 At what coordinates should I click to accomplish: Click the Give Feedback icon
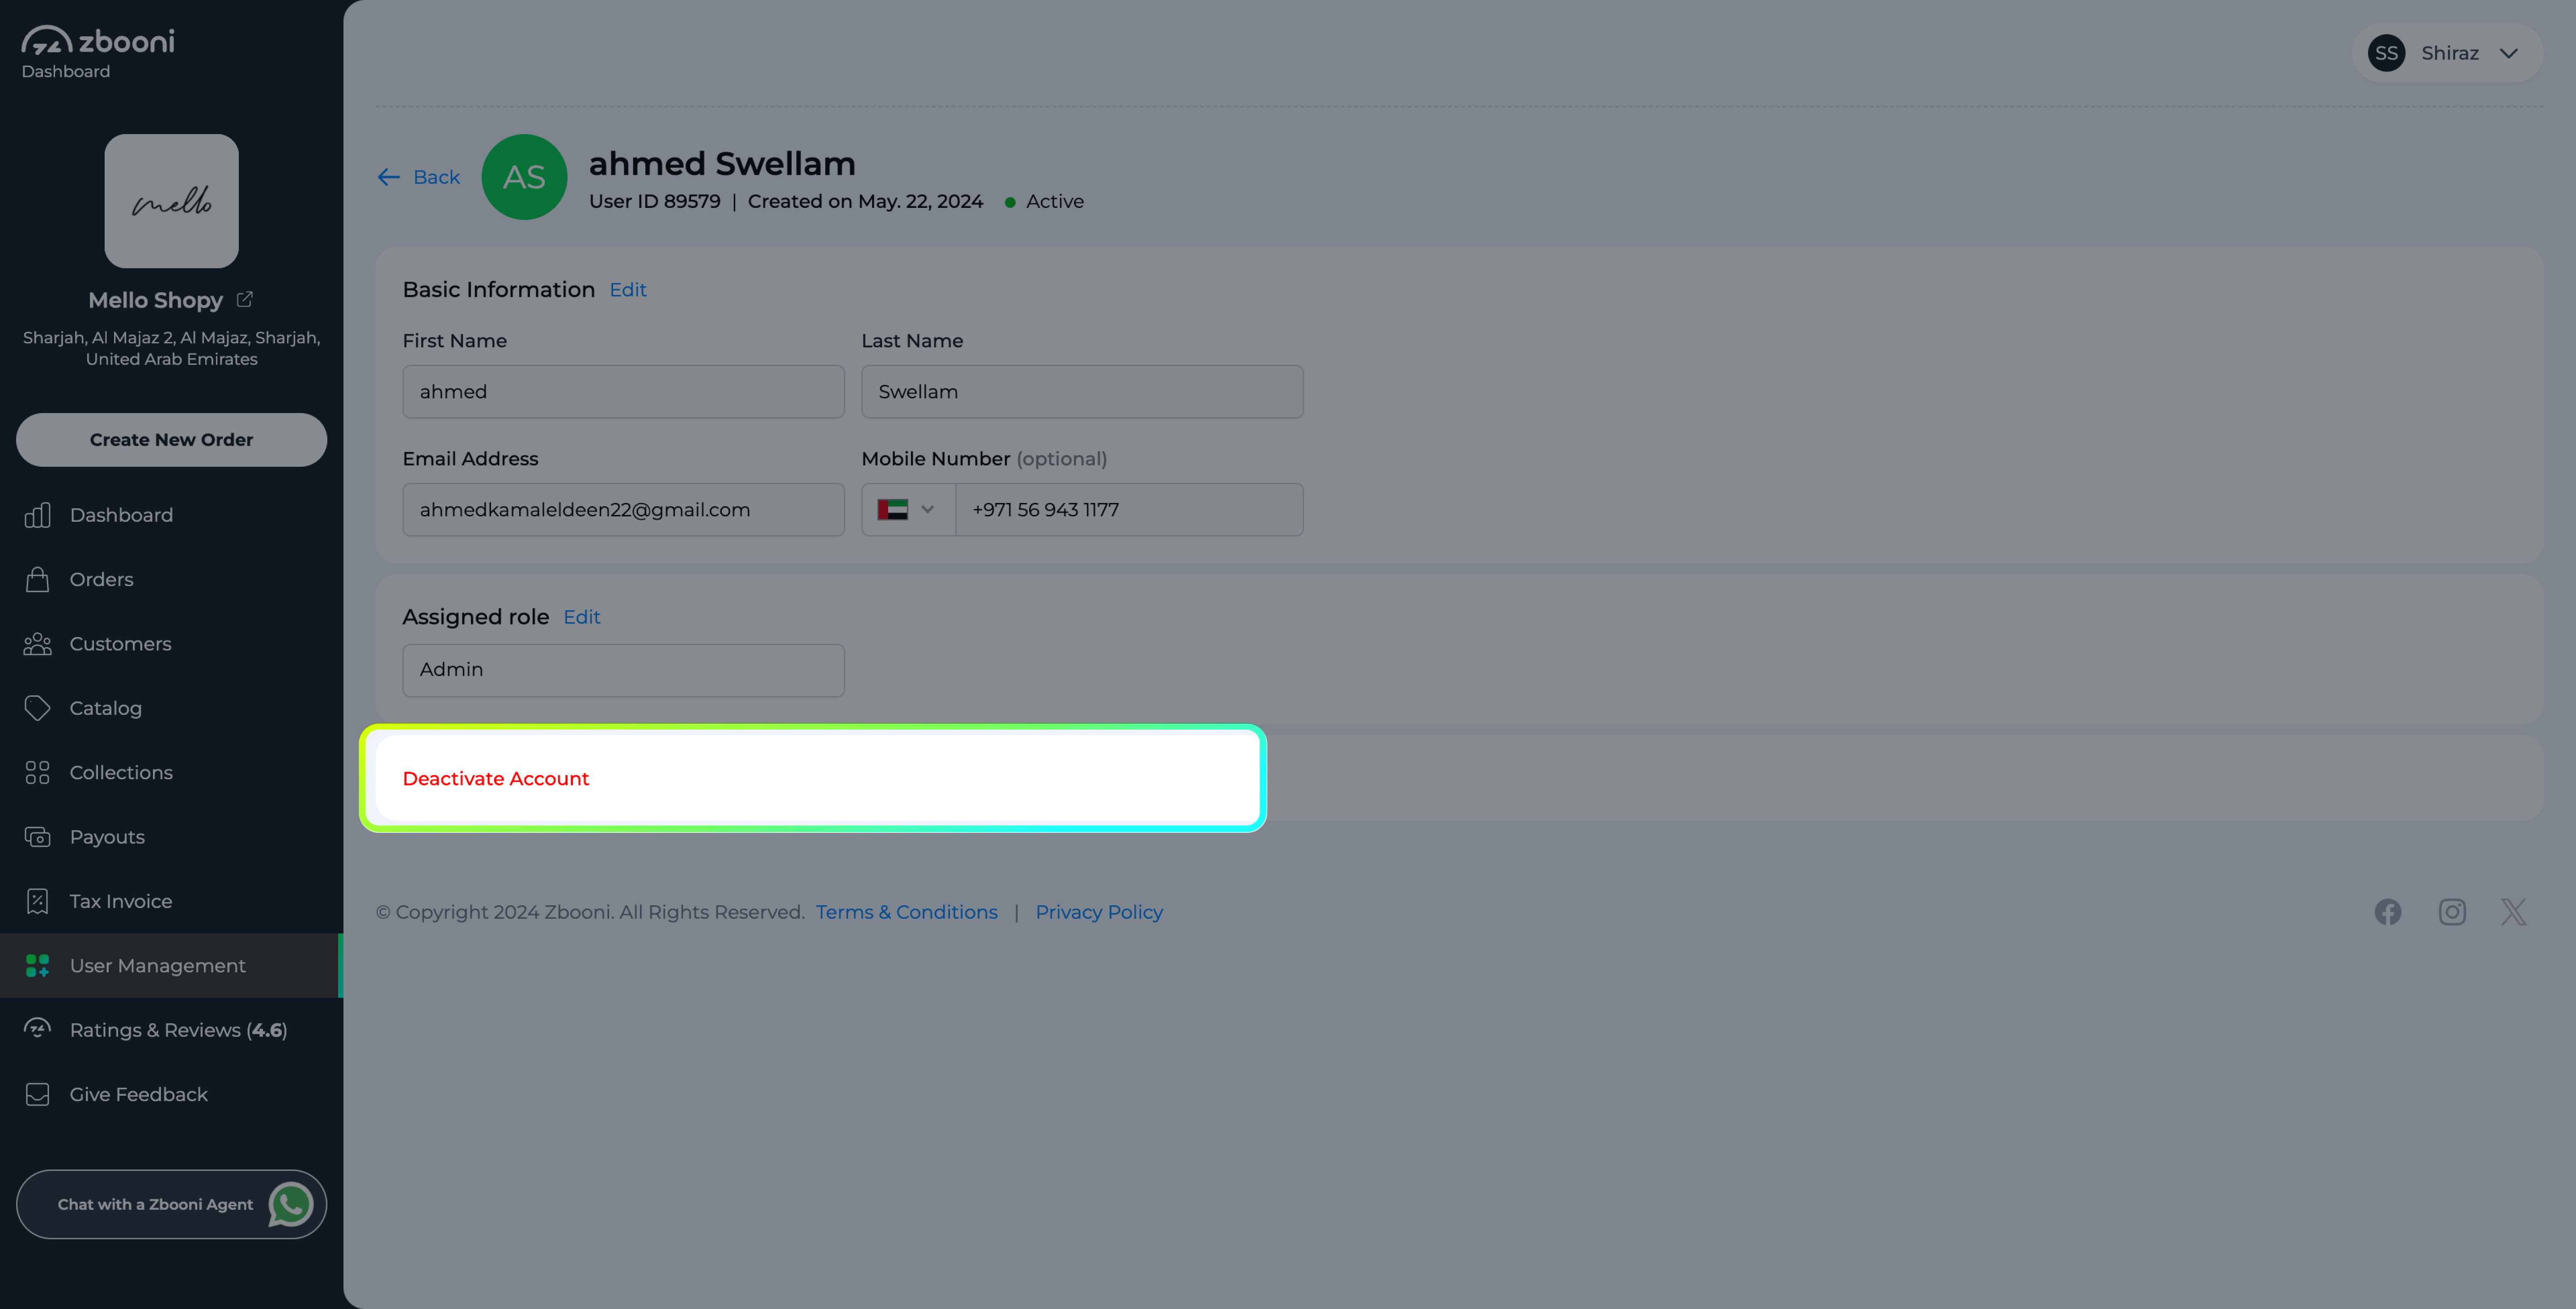pyautogui.click(x=38, y=1094)
